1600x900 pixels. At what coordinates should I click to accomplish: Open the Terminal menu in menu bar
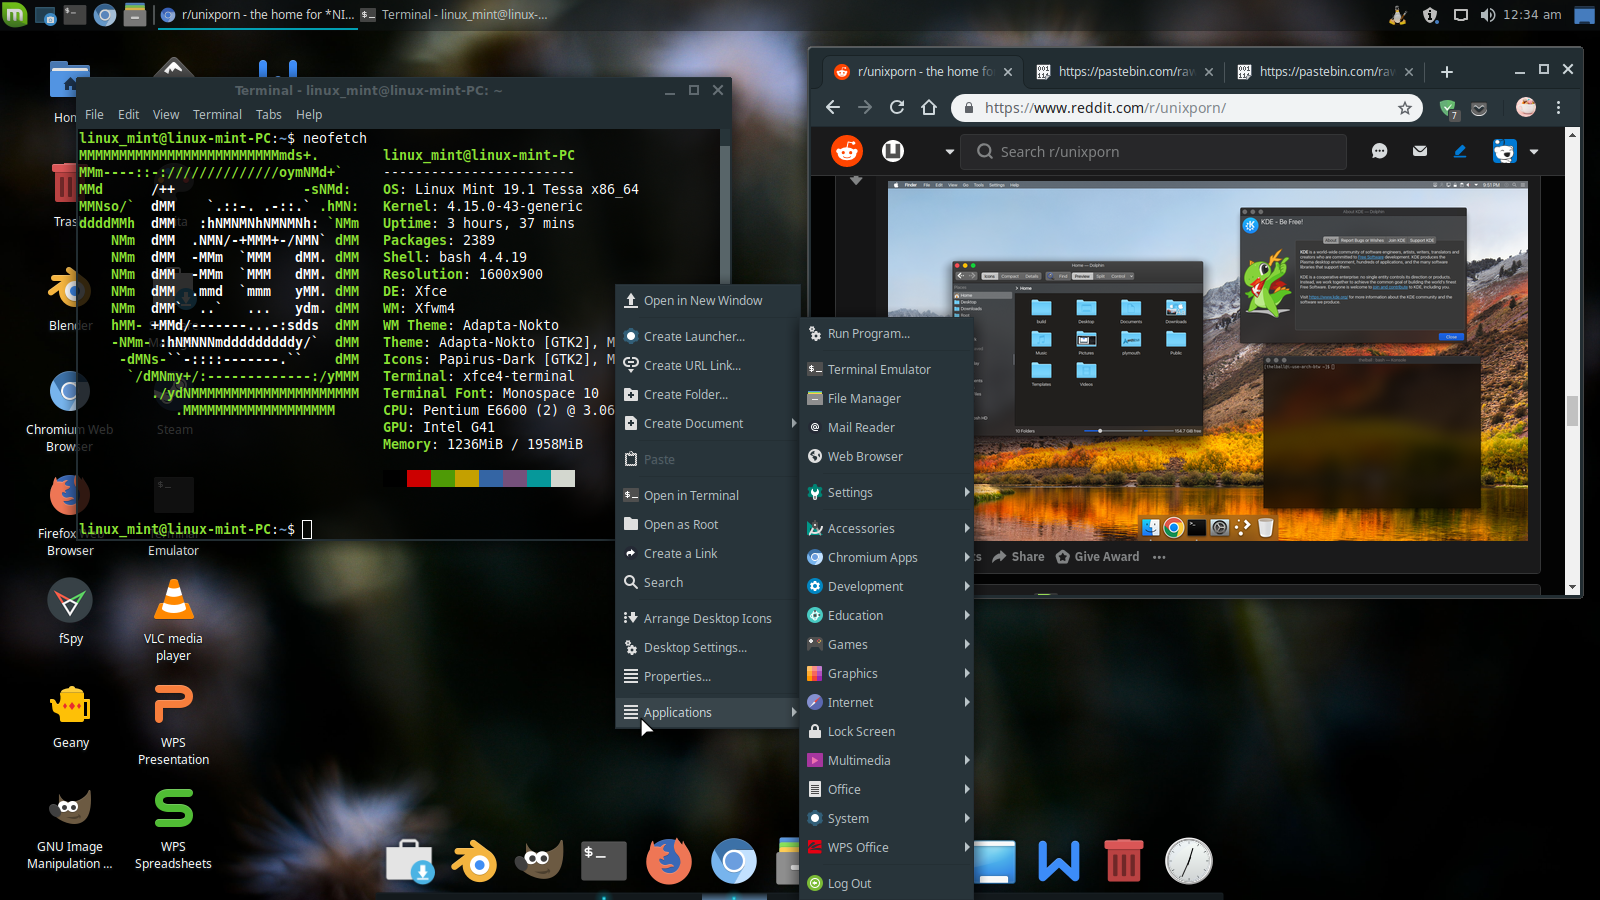217,115
